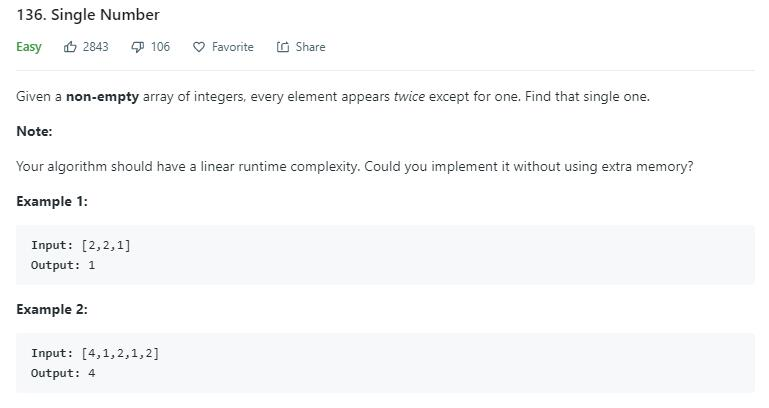The image size is (769, 408).
Task: Click the 2843 likes count
Action: click(x=96, y=47)
